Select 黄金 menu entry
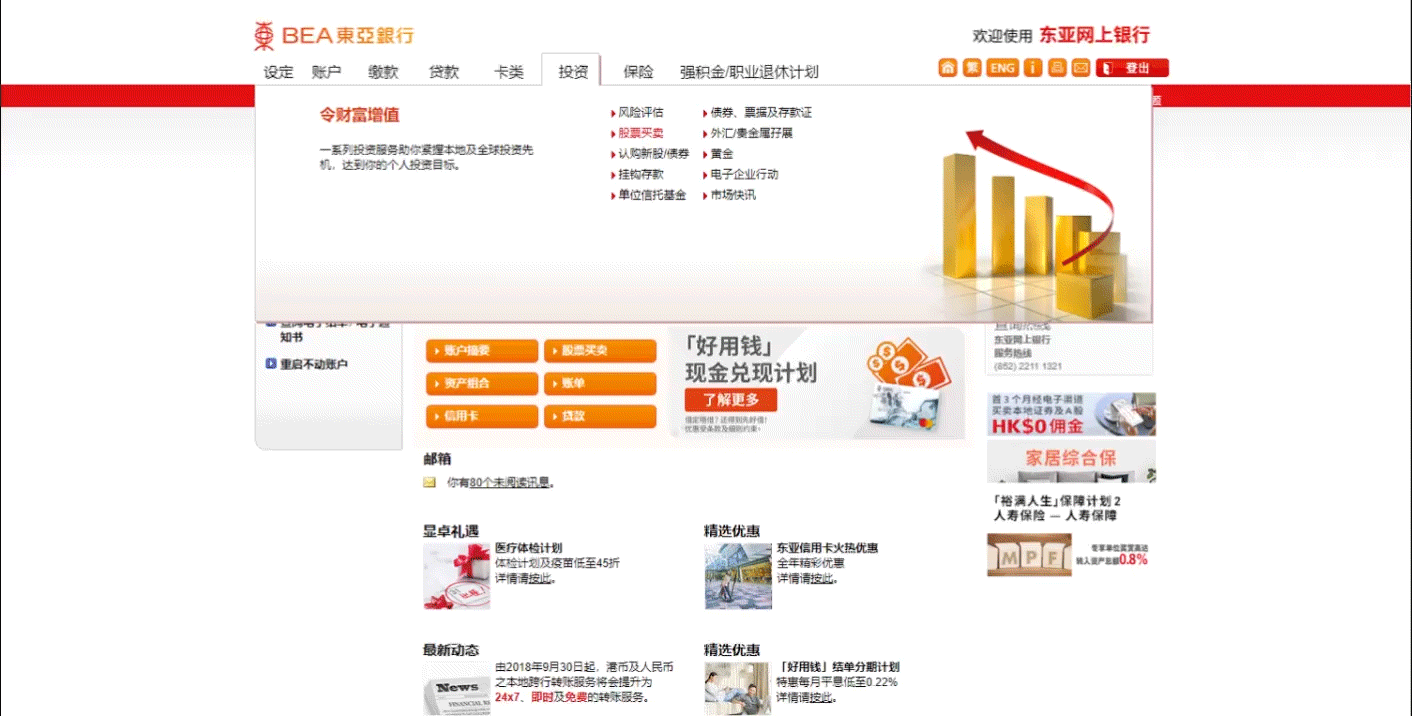Screen dimensions: 1412x716 pos(721,154)
